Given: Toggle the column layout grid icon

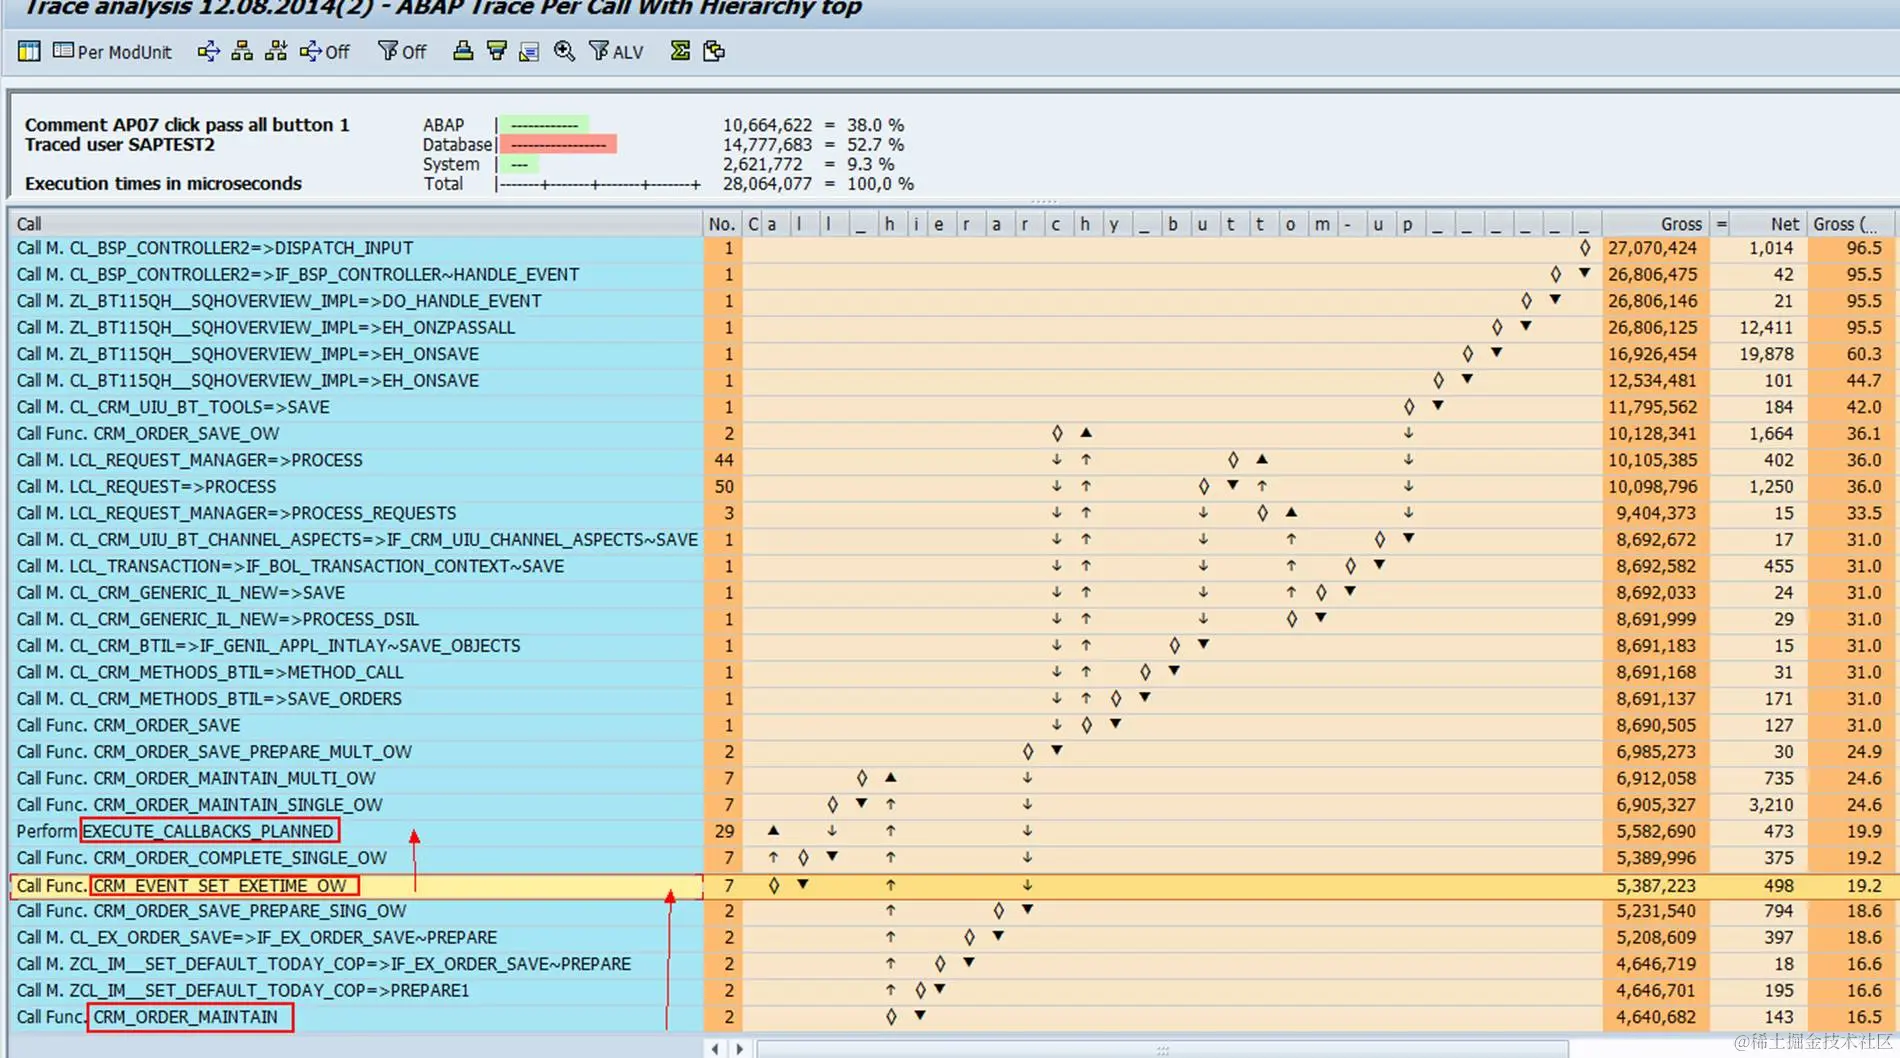Looking at the screenshot, I should 29,51.
